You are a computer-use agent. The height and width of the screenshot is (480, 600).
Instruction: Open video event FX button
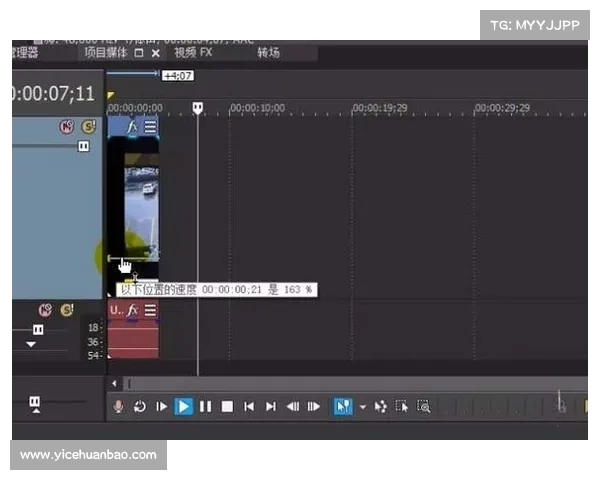pyautogui.click(x=132, y=126)
